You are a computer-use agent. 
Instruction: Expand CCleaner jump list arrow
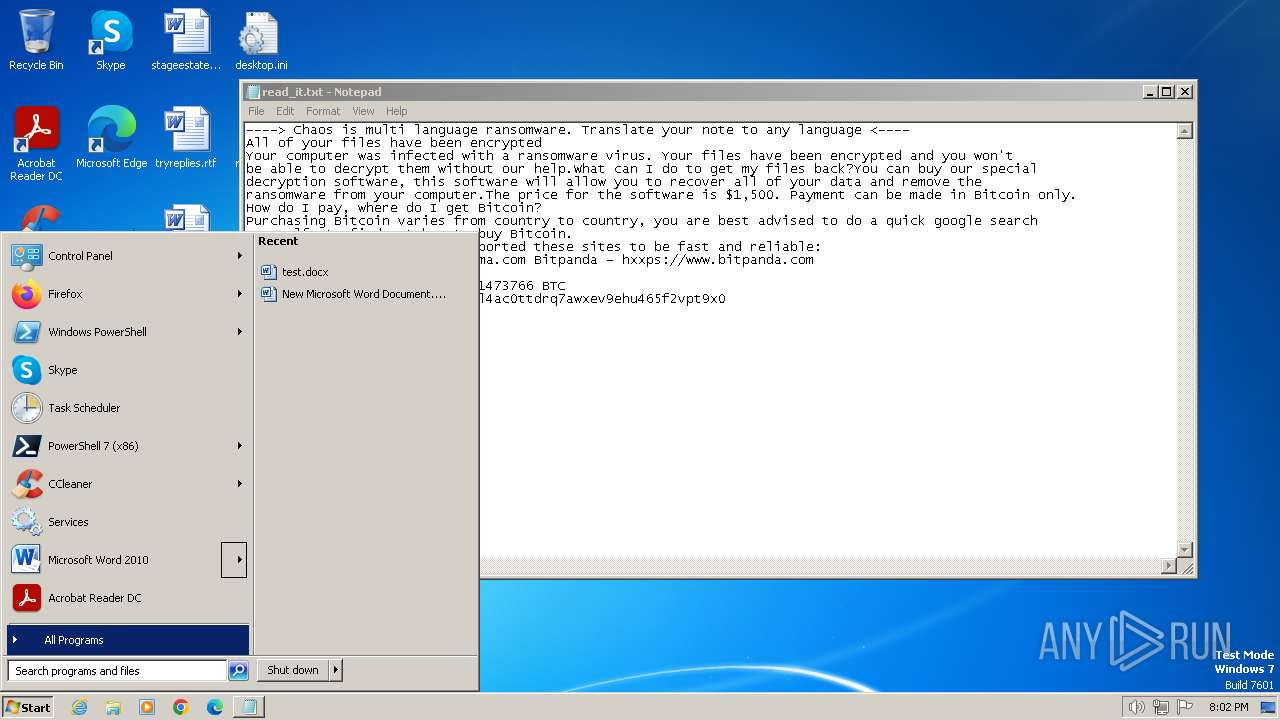coord(239,484)
